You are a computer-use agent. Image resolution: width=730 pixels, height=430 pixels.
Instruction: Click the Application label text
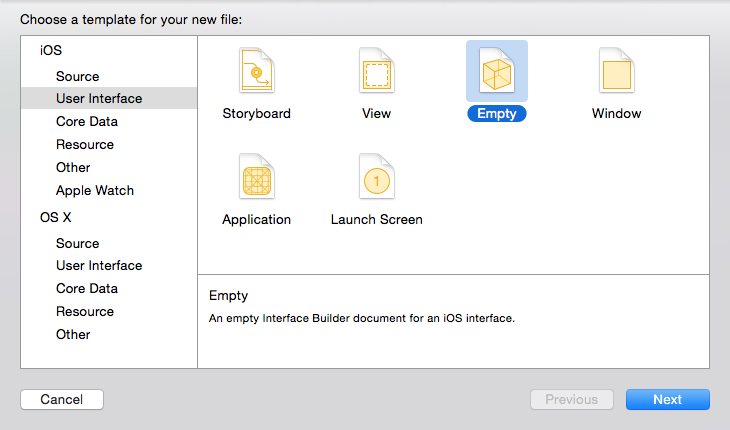coord(257,220)
